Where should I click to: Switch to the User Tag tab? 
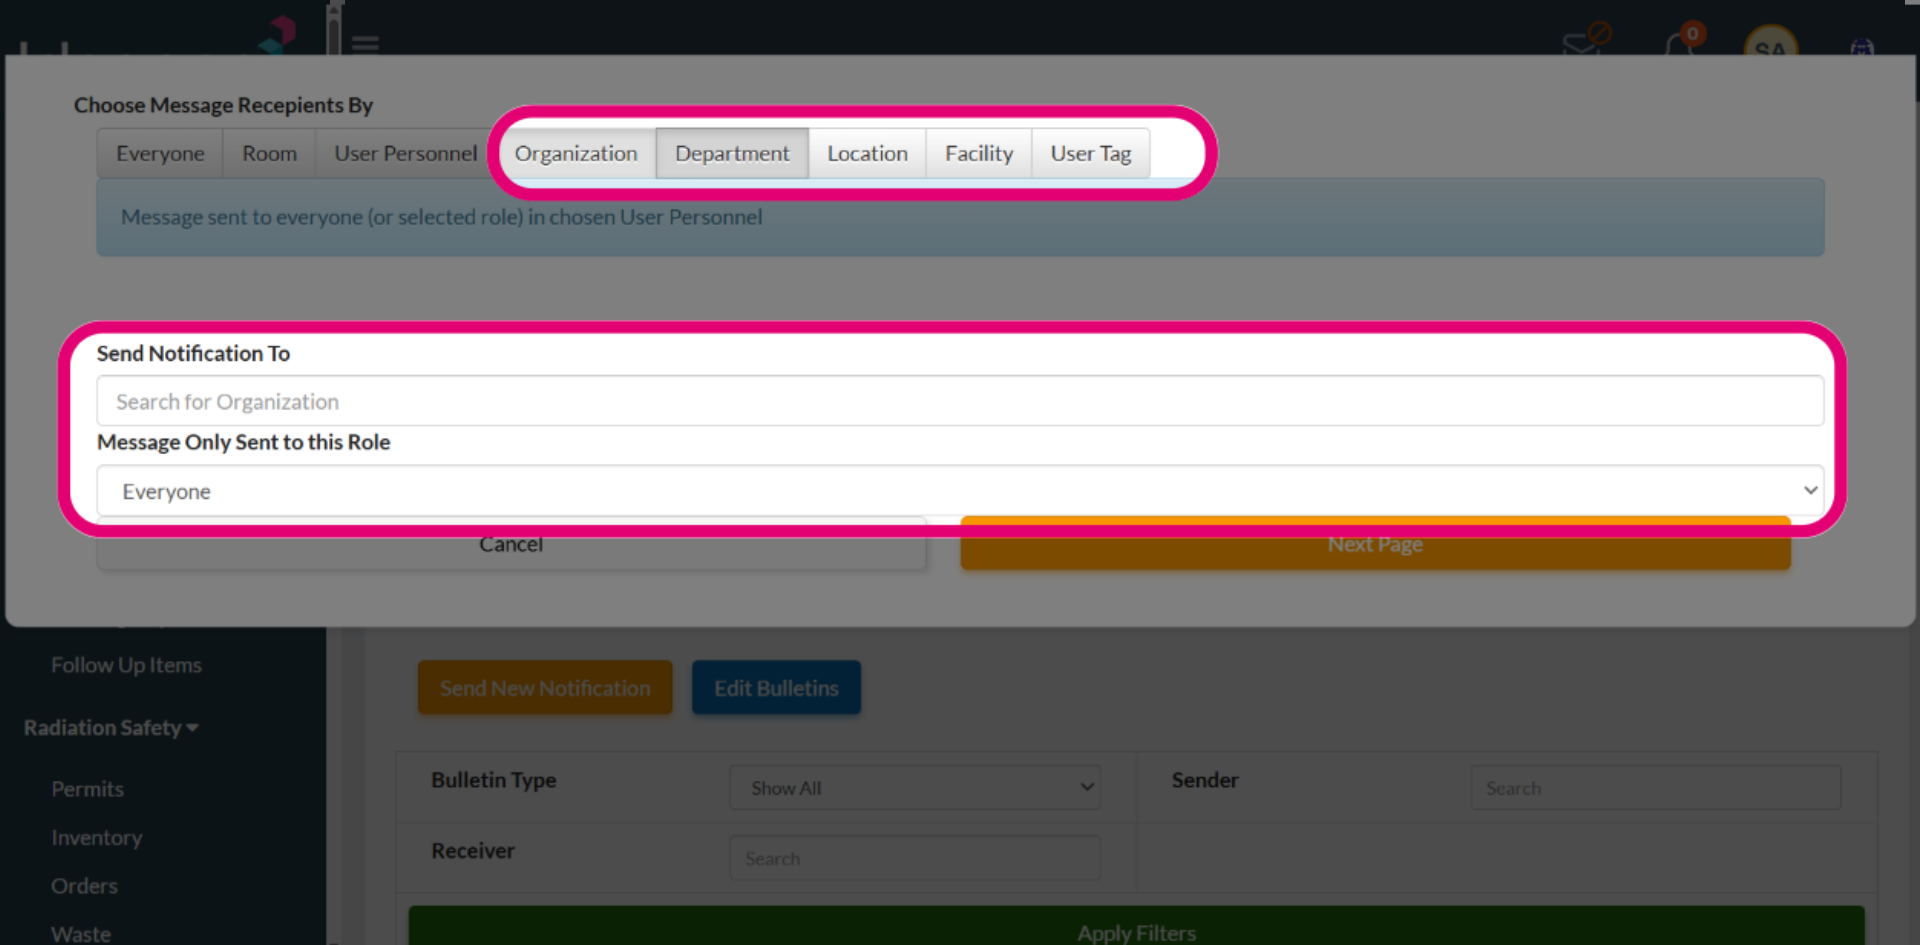[1091, 153]
